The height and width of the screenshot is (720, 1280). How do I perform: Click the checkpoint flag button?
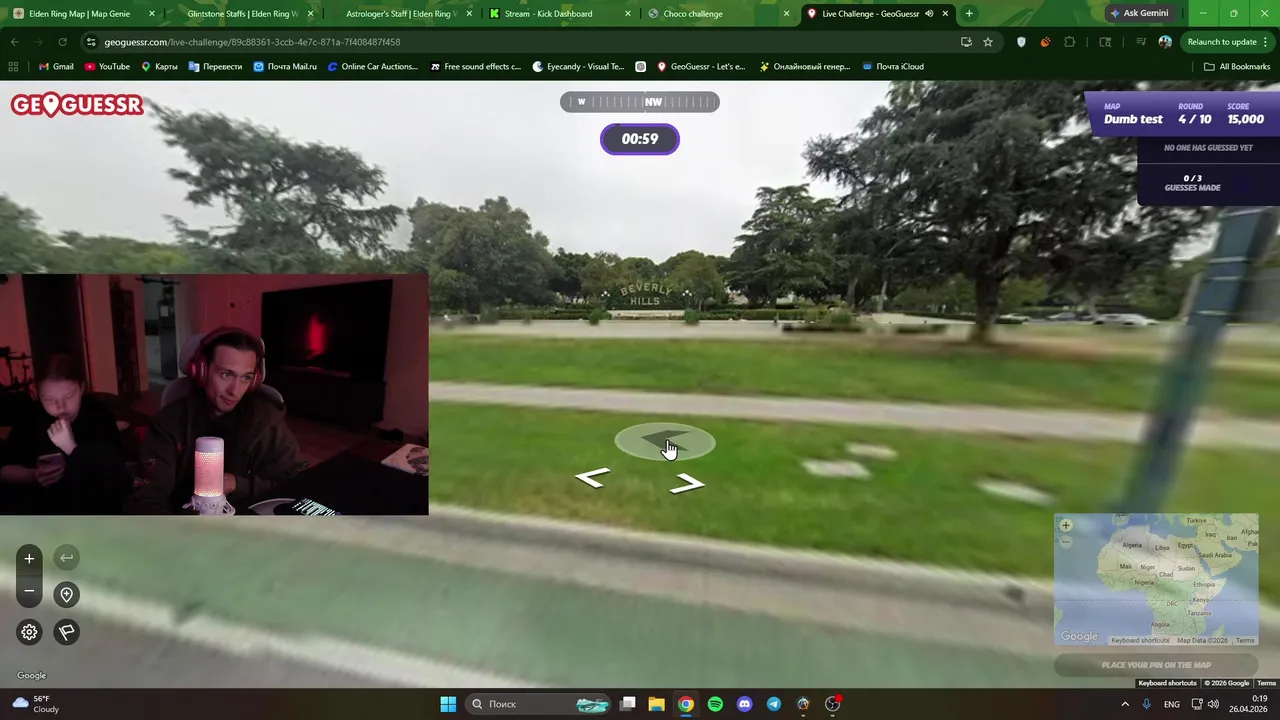(66, 632)
